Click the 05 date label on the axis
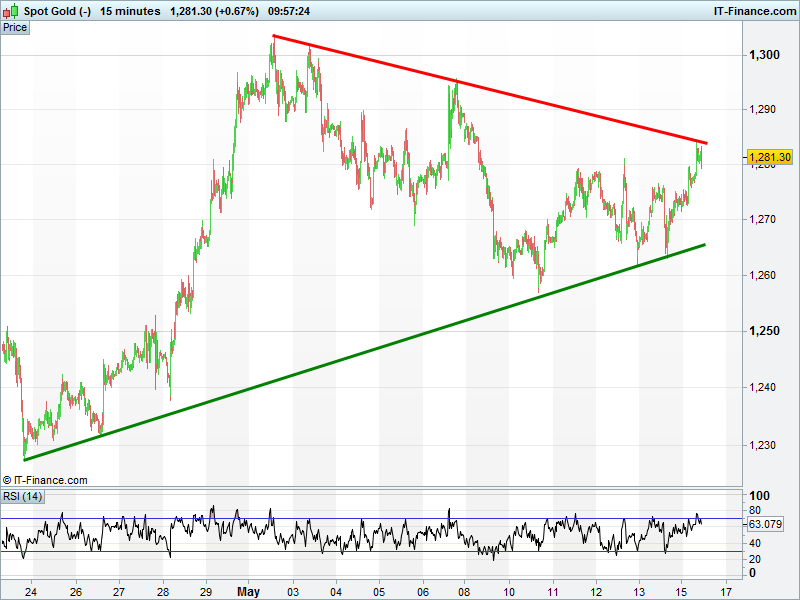The image size is (800, 600). coord(379,592)
